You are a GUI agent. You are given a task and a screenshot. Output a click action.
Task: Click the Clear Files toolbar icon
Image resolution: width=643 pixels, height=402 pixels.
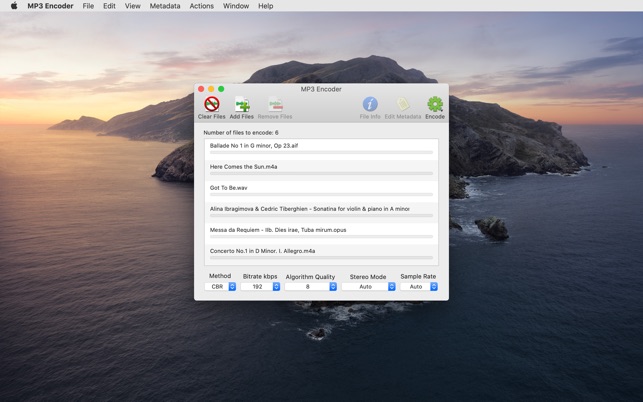click(212, 104)
